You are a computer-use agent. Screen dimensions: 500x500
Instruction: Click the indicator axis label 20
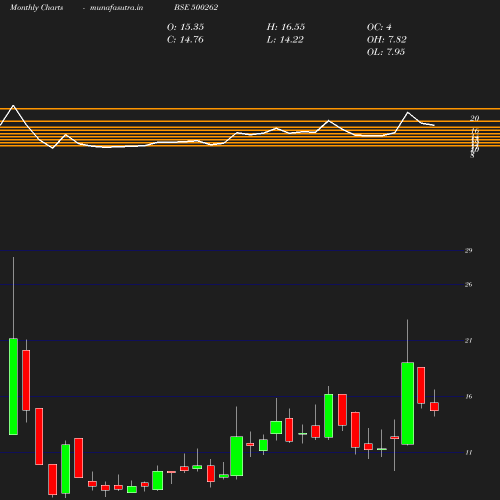[474, 118]
